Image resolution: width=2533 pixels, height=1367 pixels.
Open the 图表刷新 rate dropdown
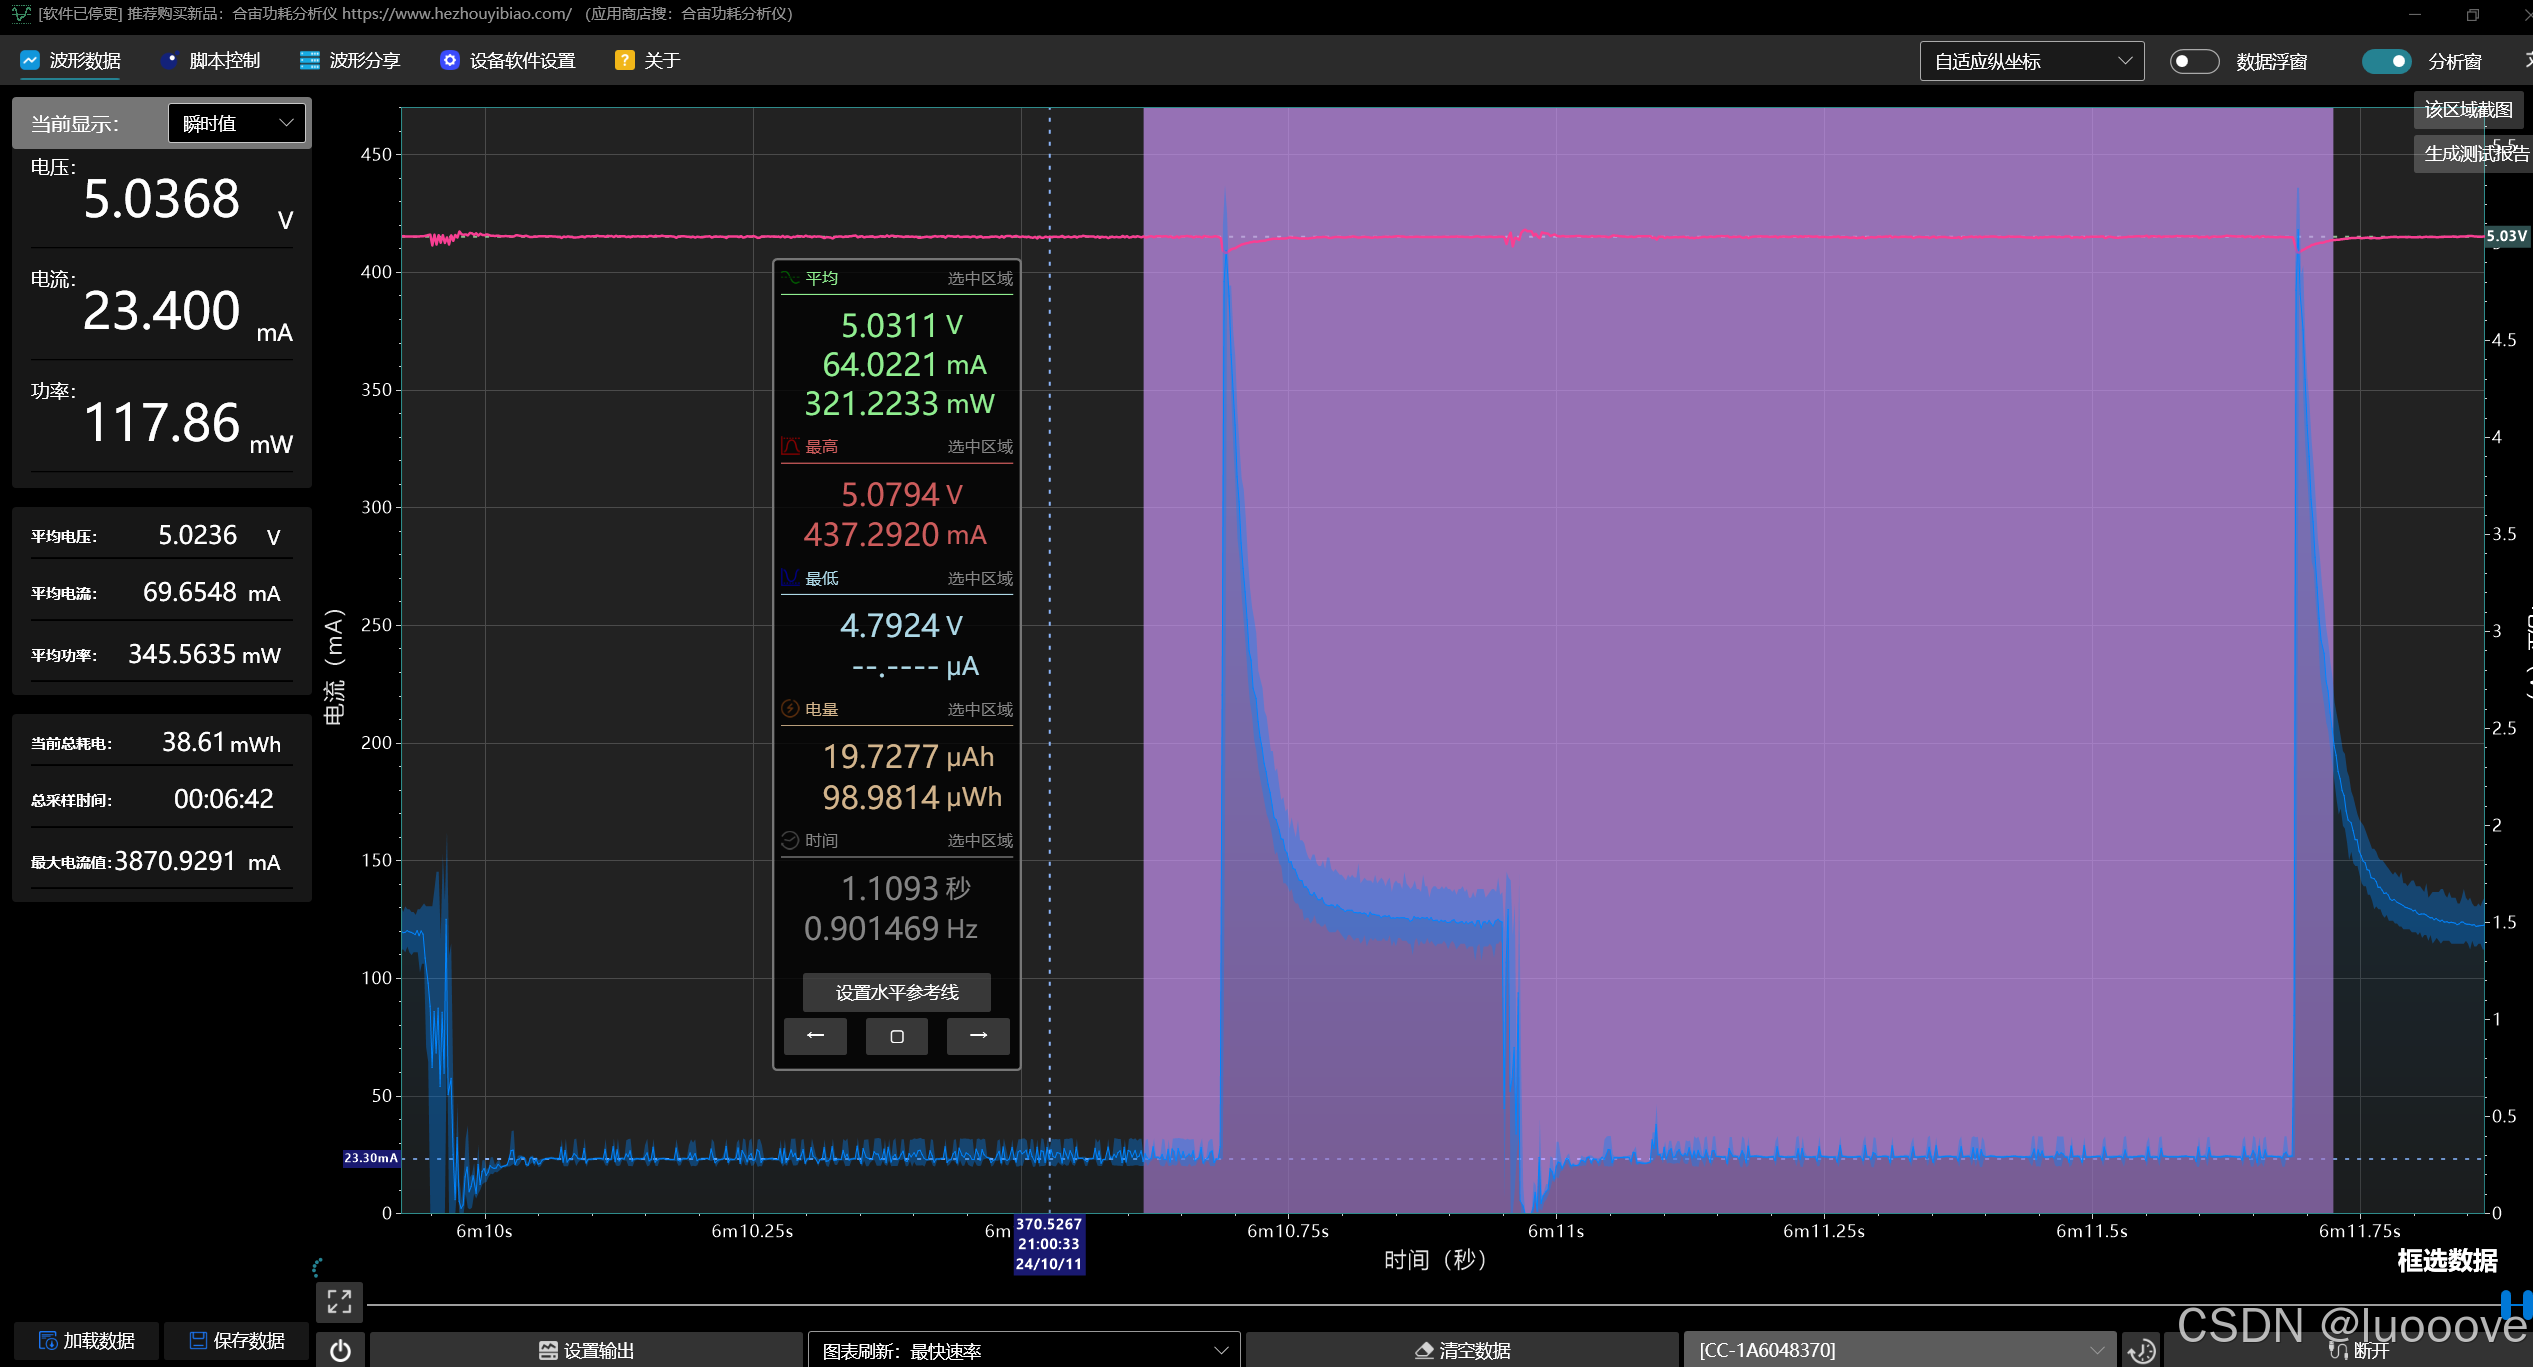(x=1023, y=1351)
